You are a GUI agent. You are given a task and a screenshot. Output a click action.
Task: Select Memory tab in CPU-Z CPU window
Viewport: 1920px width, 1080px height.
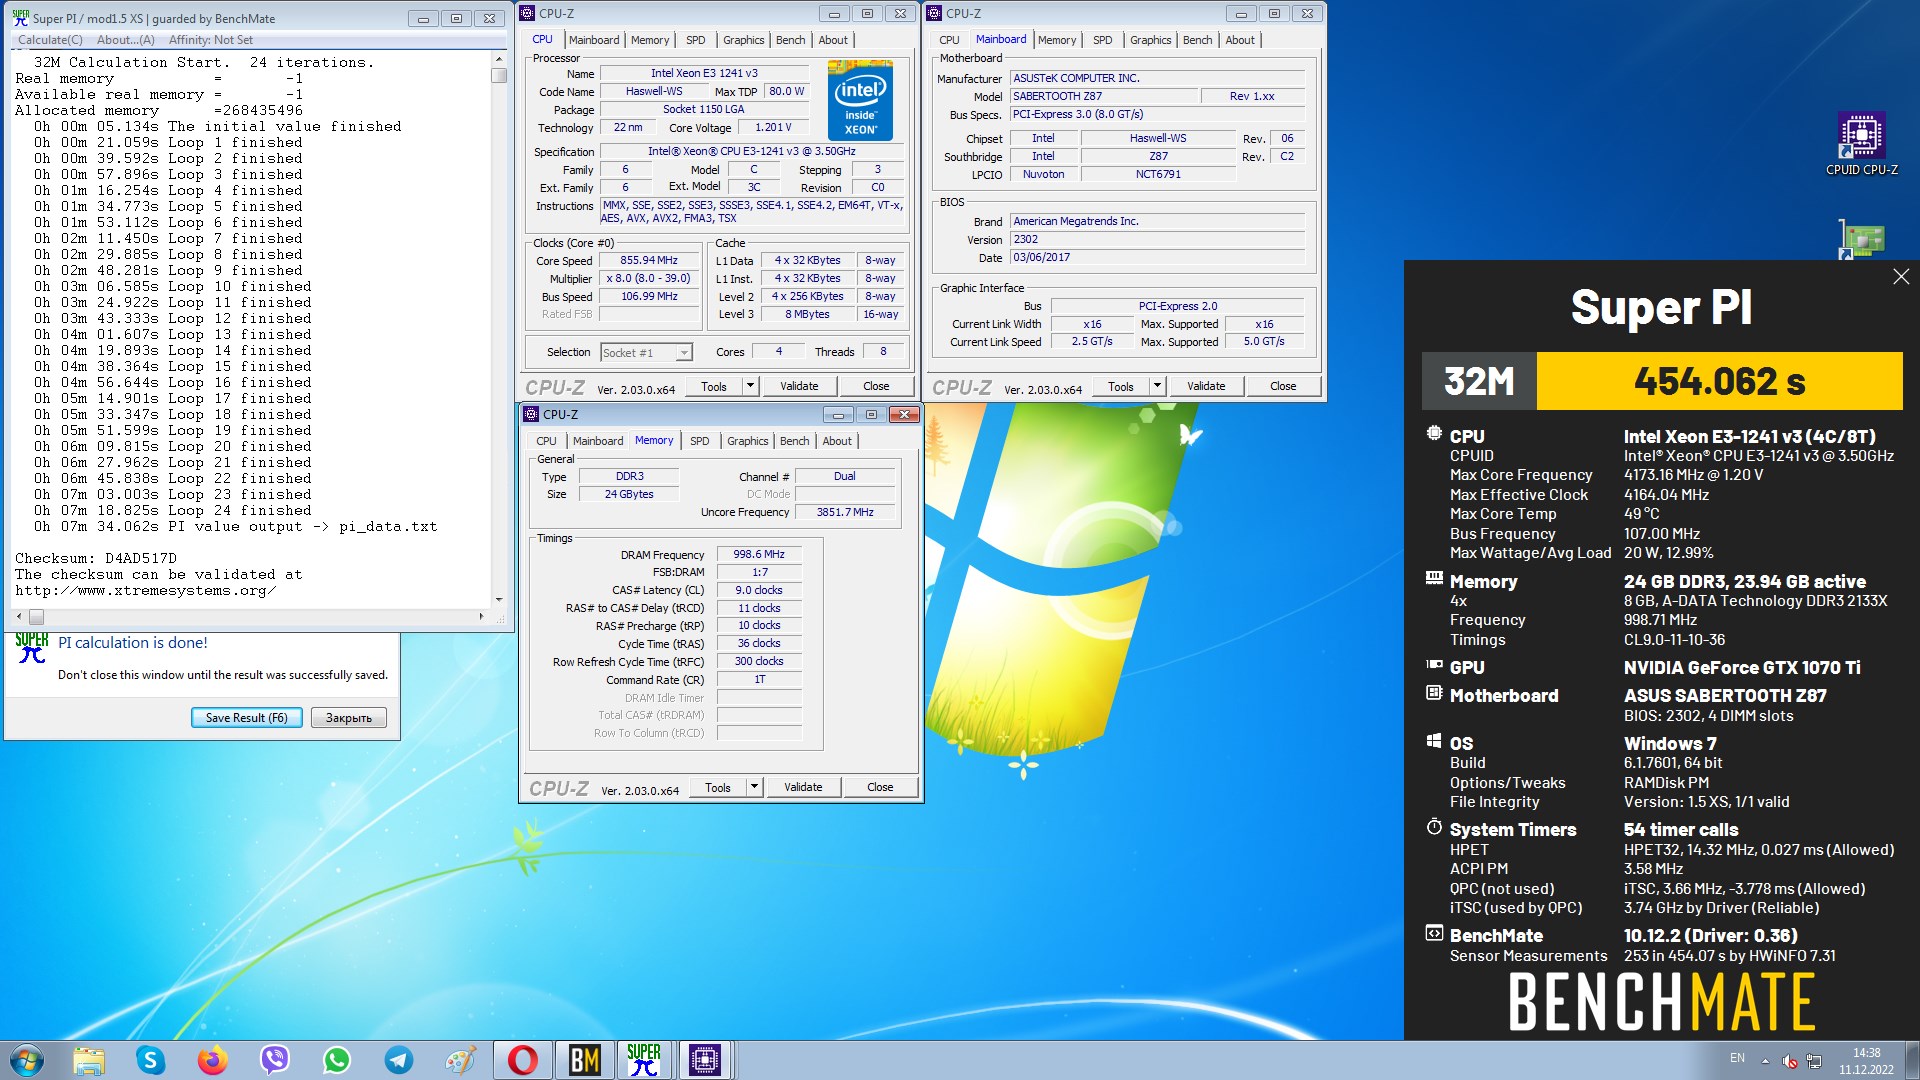point(650,40)
